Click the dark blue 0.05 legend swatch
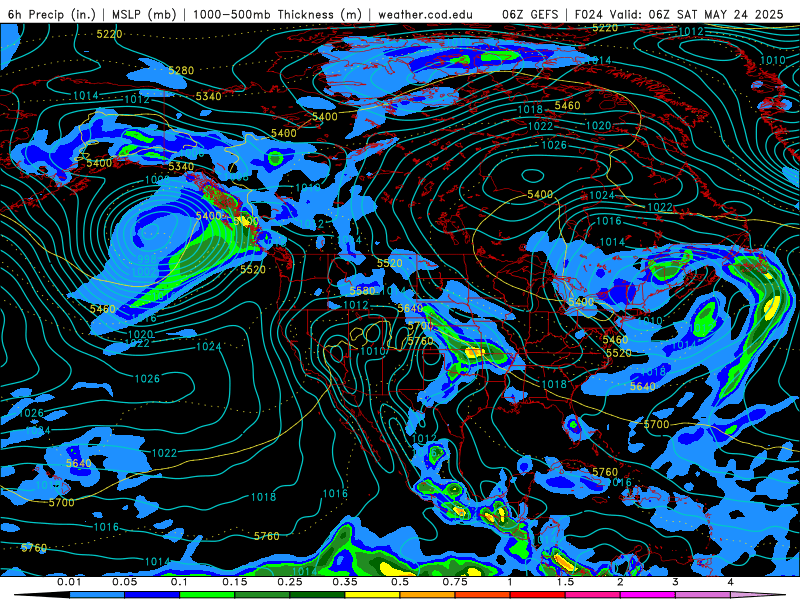 click(152, 595)
